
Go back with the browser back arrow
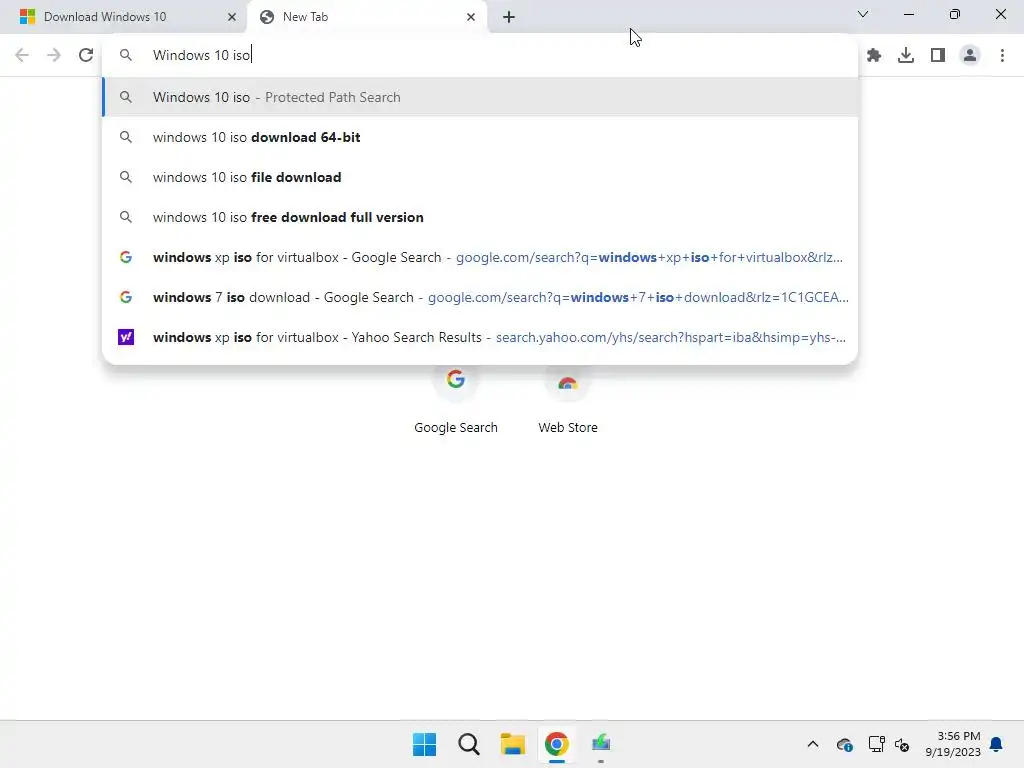click(x=22, y=55)
